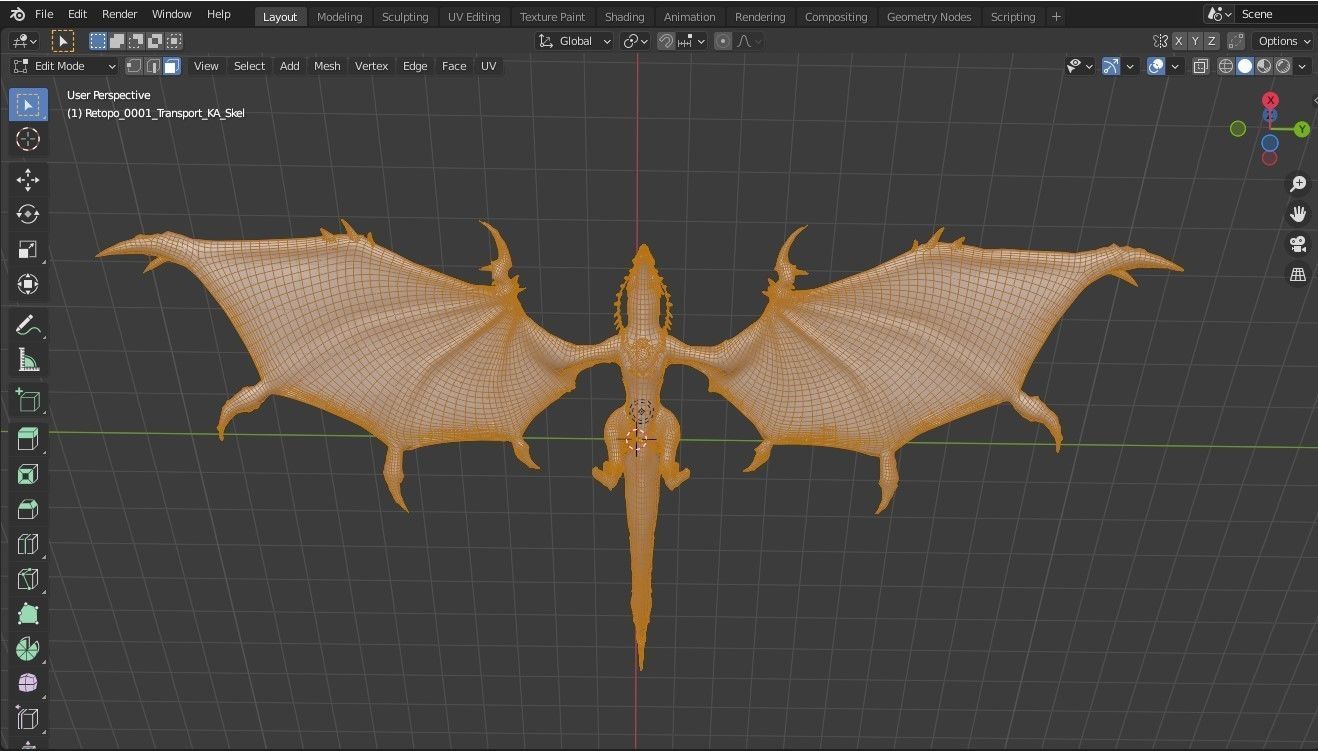Open object visibility eye dropdown

click(1080, 66)
